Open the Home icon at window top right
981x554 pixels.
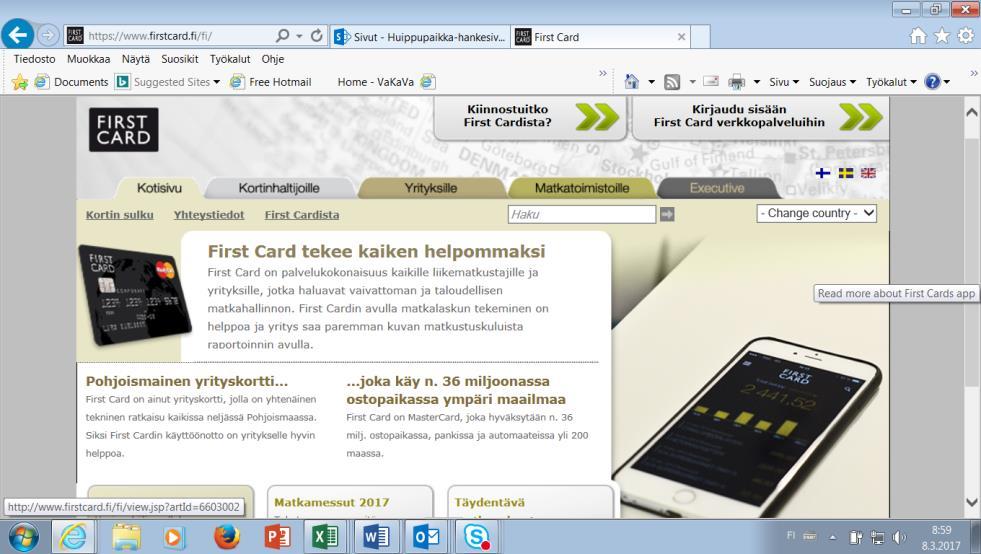[x=918, y=36]
